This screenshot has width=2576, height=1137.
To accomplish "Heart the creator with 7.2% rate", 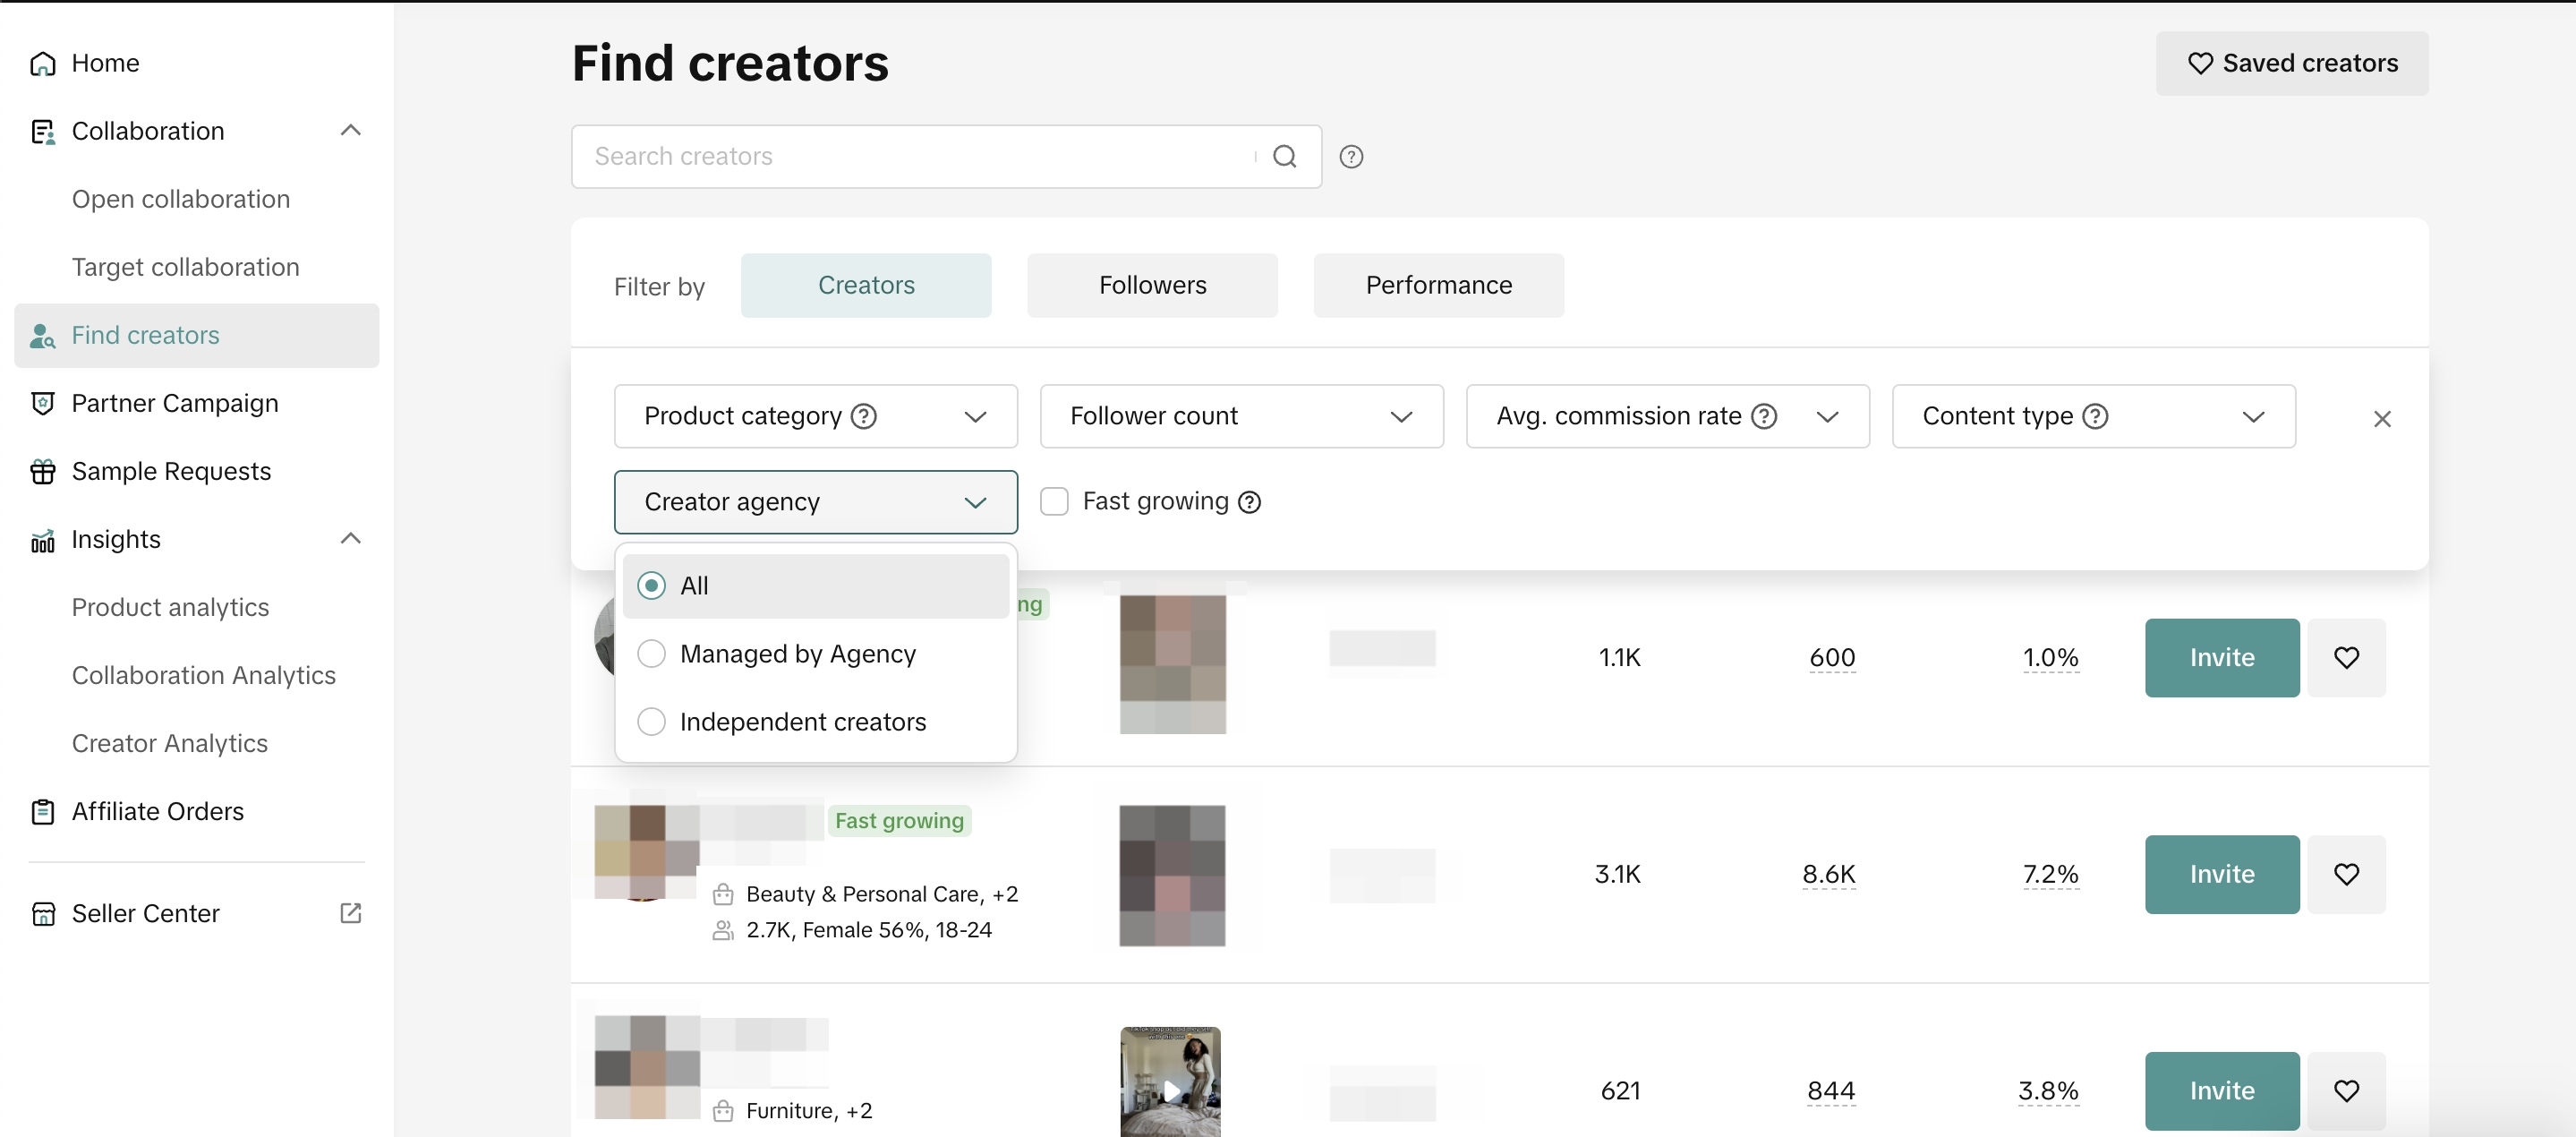I will [2345, 874].
